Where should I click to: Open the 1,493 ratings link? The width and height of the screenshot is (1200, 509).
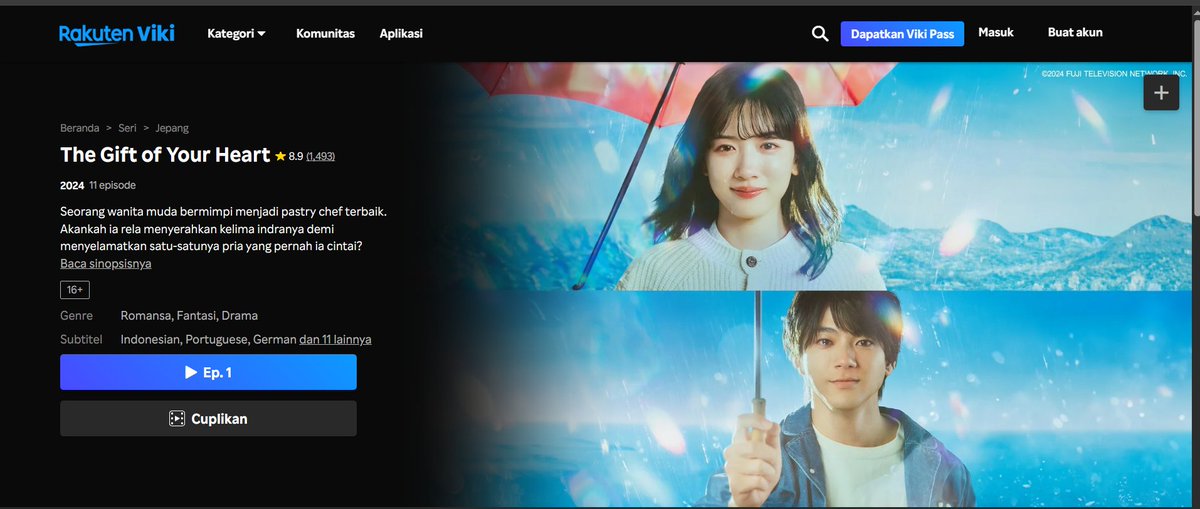(x=320, y=157)
